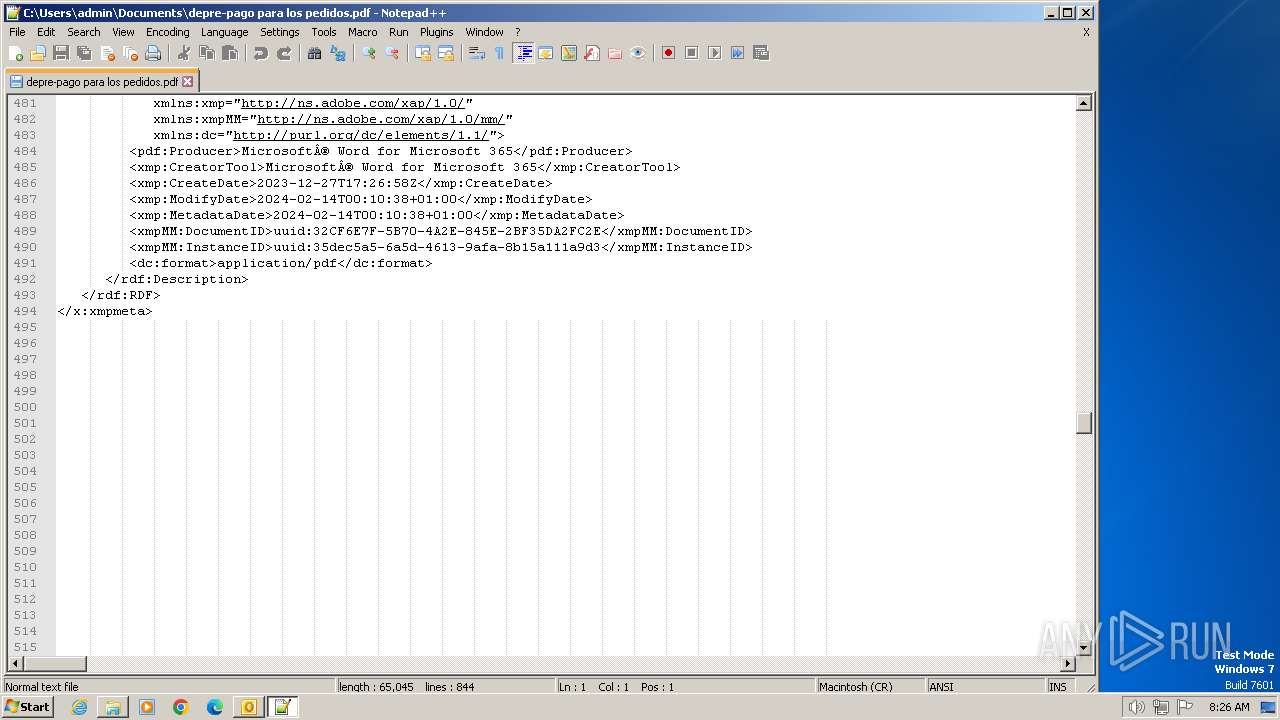Click the vertical scrollbar thumb

pos(1083,423)
